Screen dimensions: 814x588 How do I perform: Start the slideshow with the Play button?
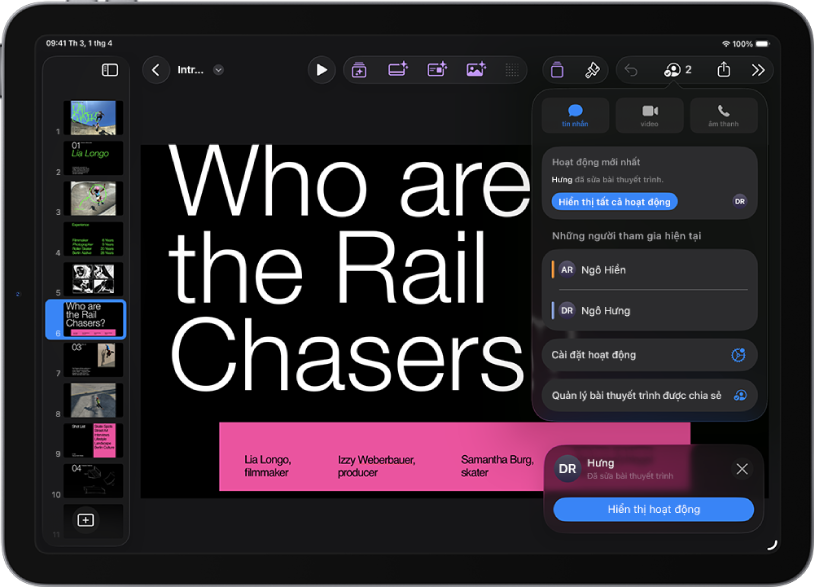321,70
